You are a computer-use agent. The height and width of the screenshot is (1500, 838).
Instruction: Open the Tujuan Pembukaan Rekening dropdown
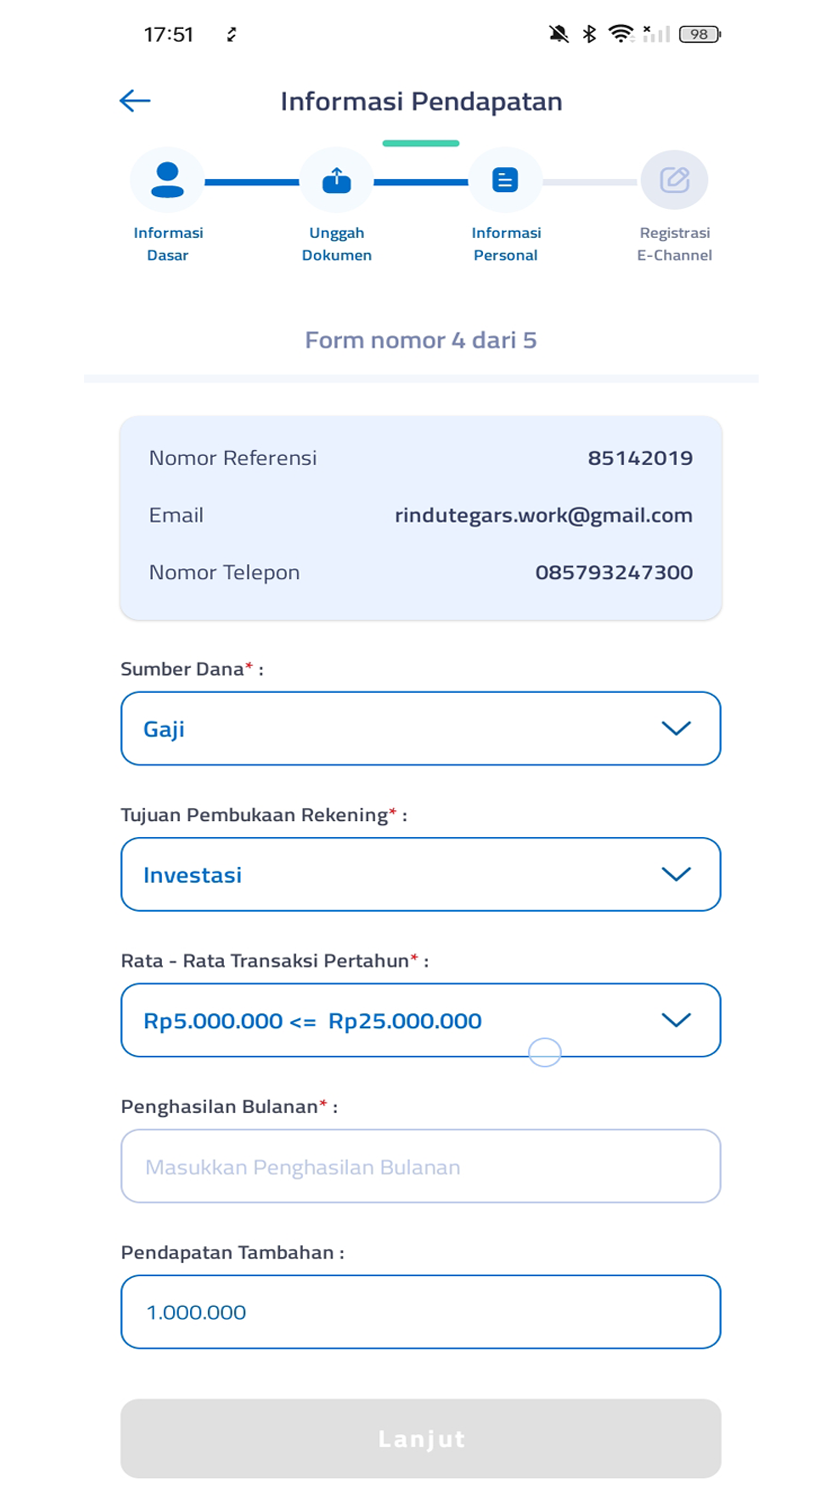pyautogui.click(x=421, y=874)
